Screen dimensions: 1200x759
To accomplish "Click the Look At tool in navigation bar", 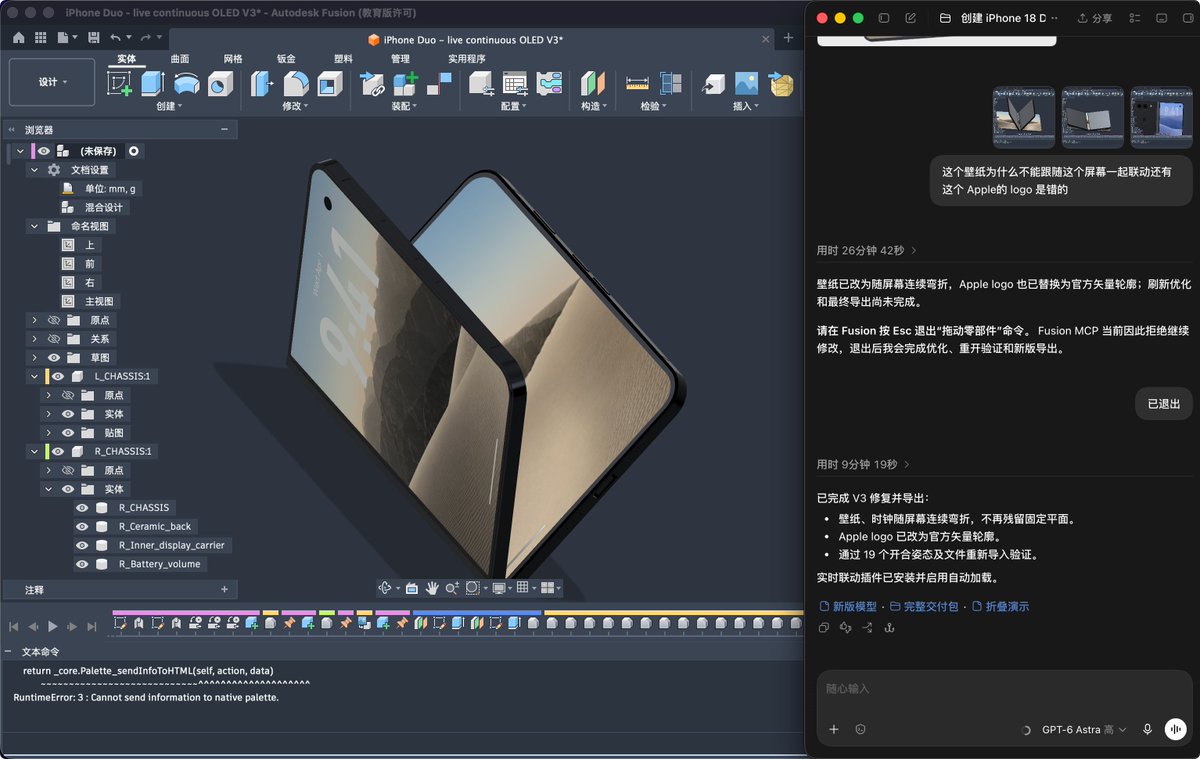I will 412,588.
